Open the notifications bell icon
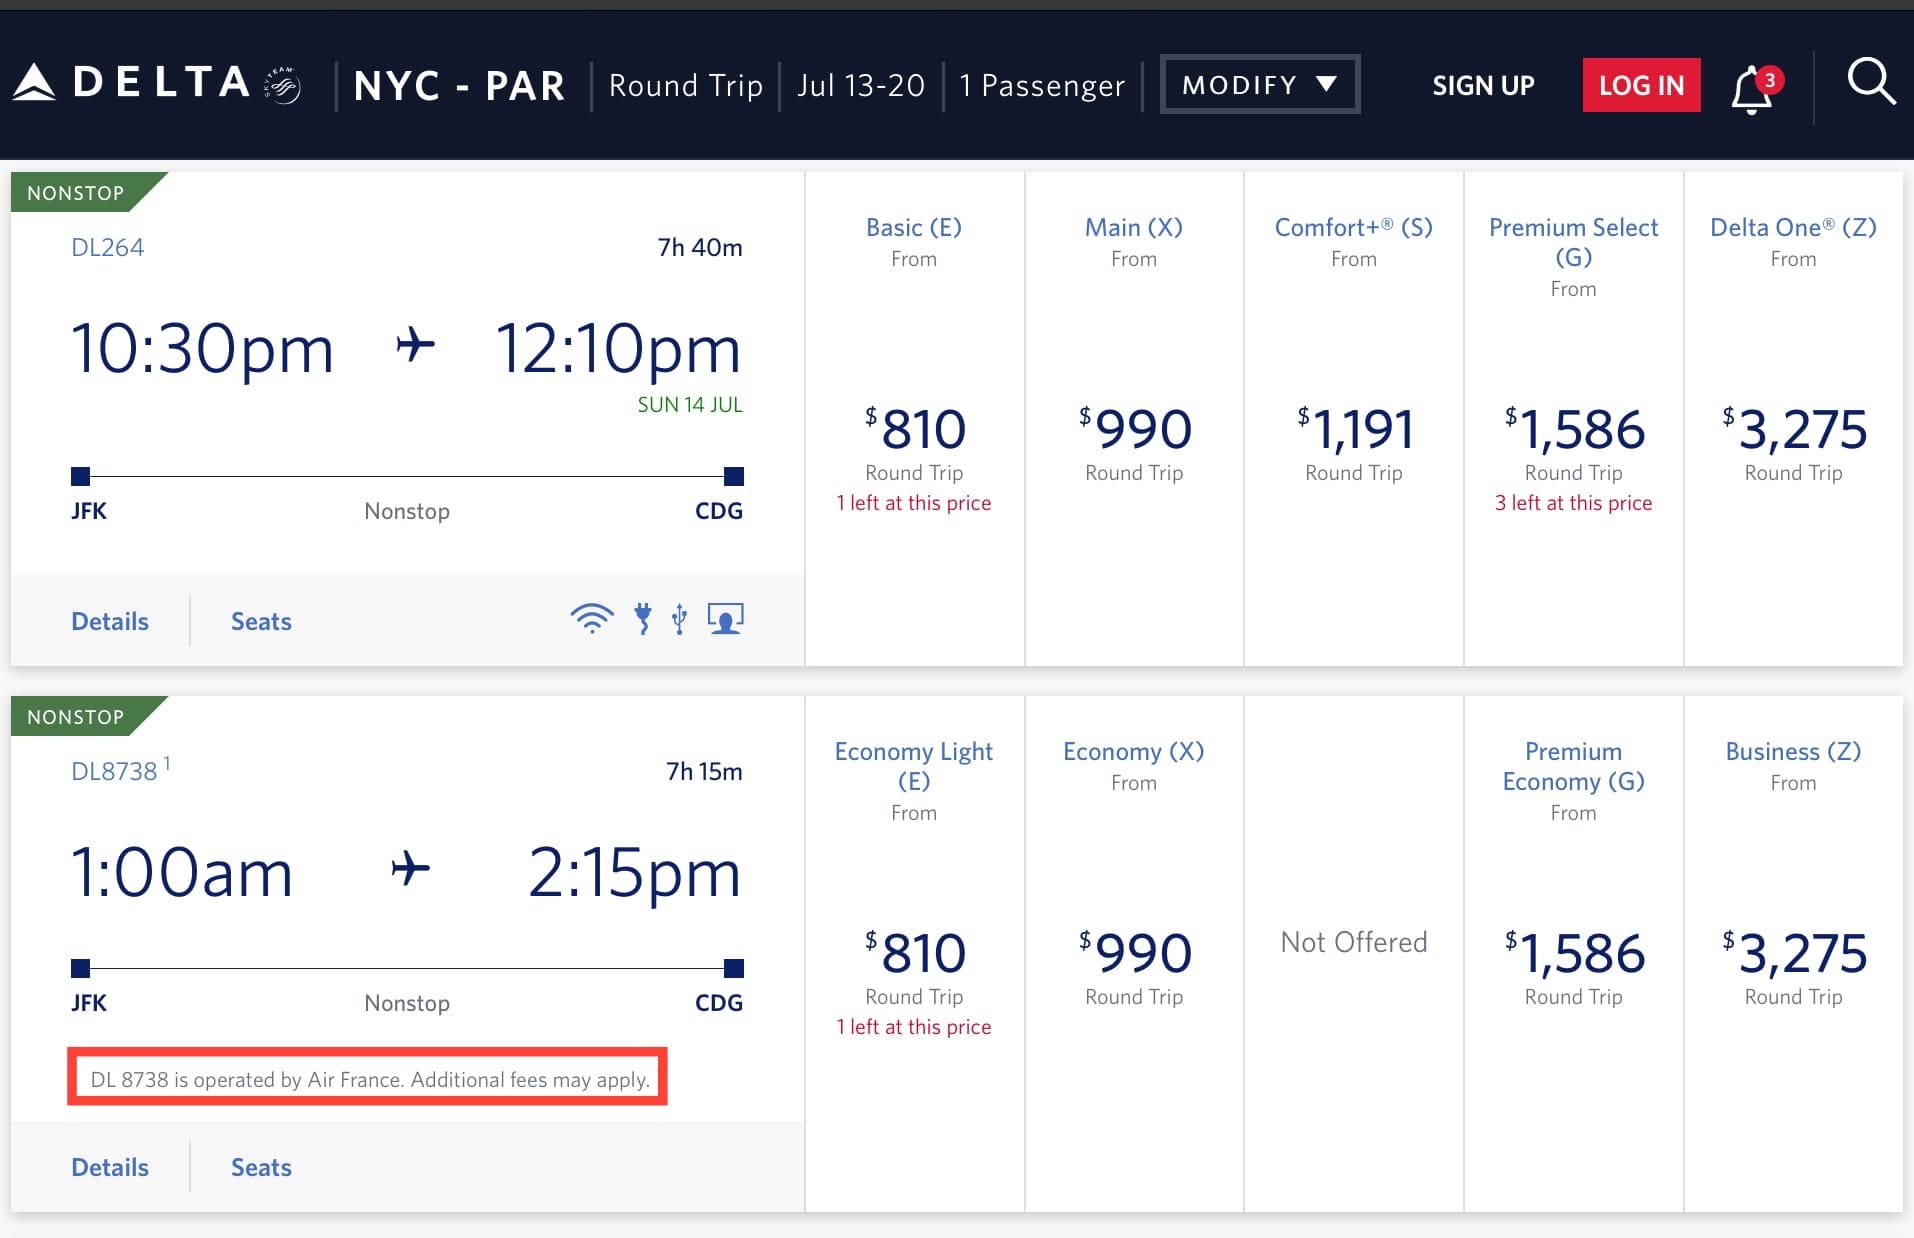 pyautogui.click(x=1752, y=90)
